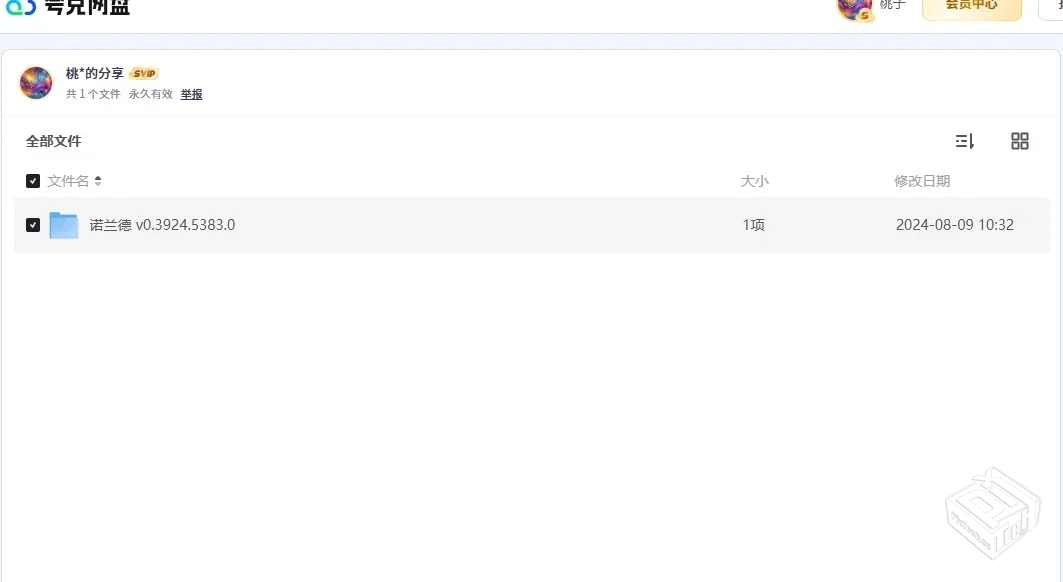Screen dimensions: 1063x582
Task: Click the 2024-08-09 modified date text
Action: [956, 224]
